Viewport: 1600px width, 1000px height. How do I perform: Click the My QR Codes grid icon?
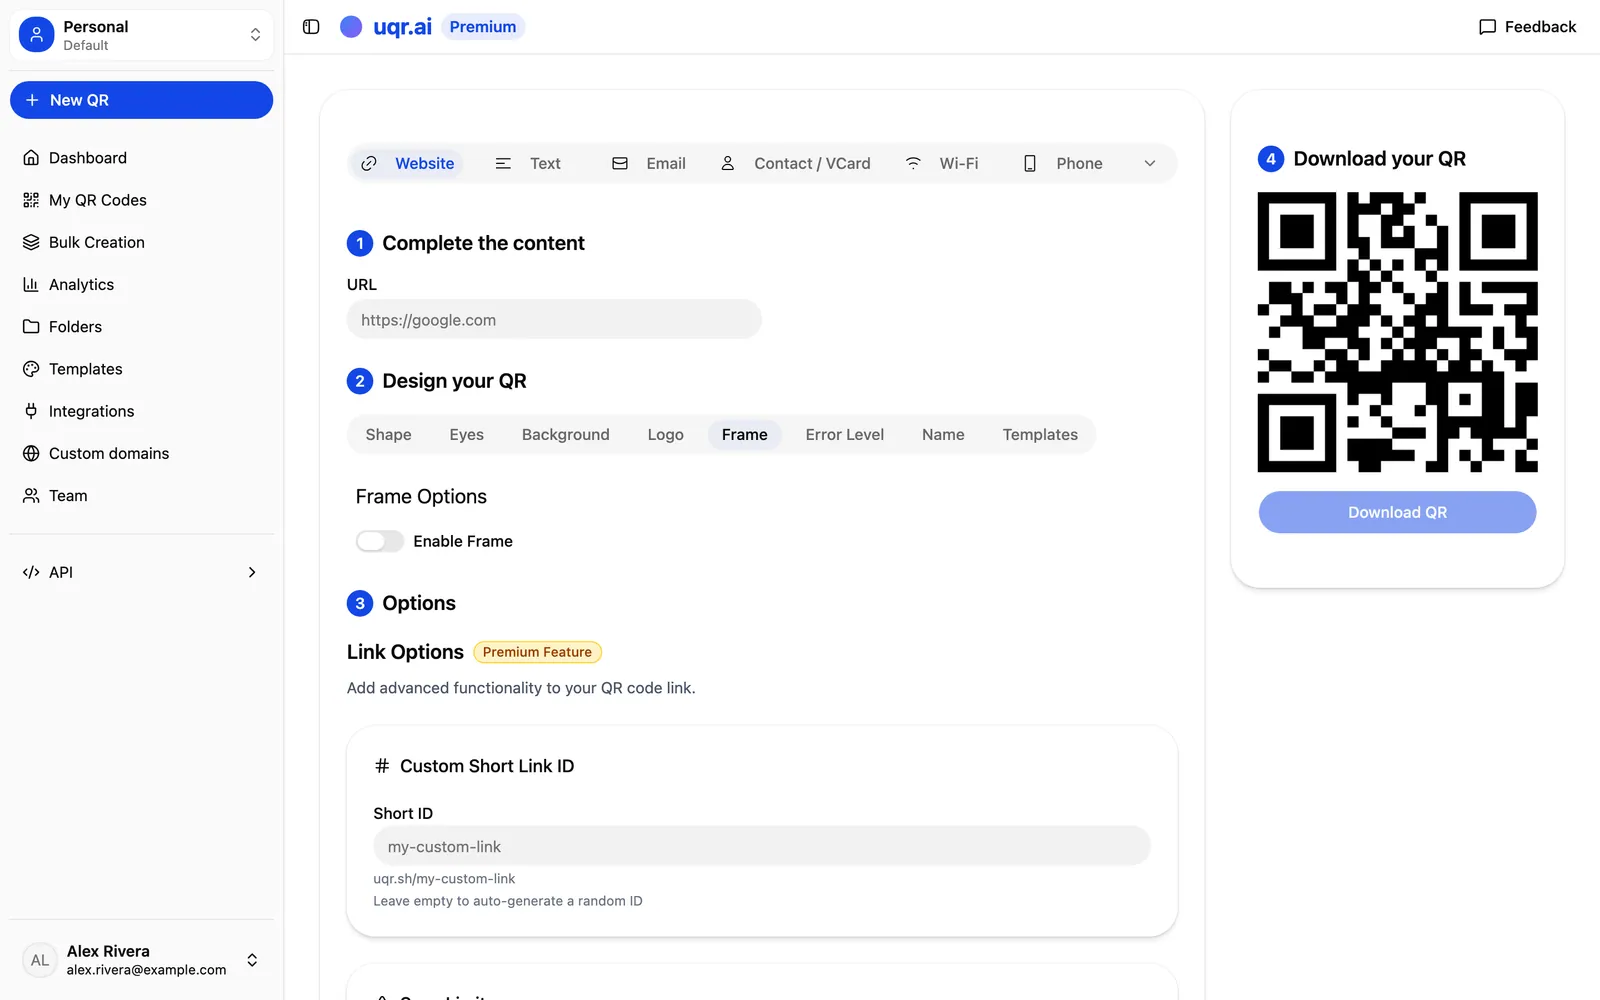pos(31,200)
